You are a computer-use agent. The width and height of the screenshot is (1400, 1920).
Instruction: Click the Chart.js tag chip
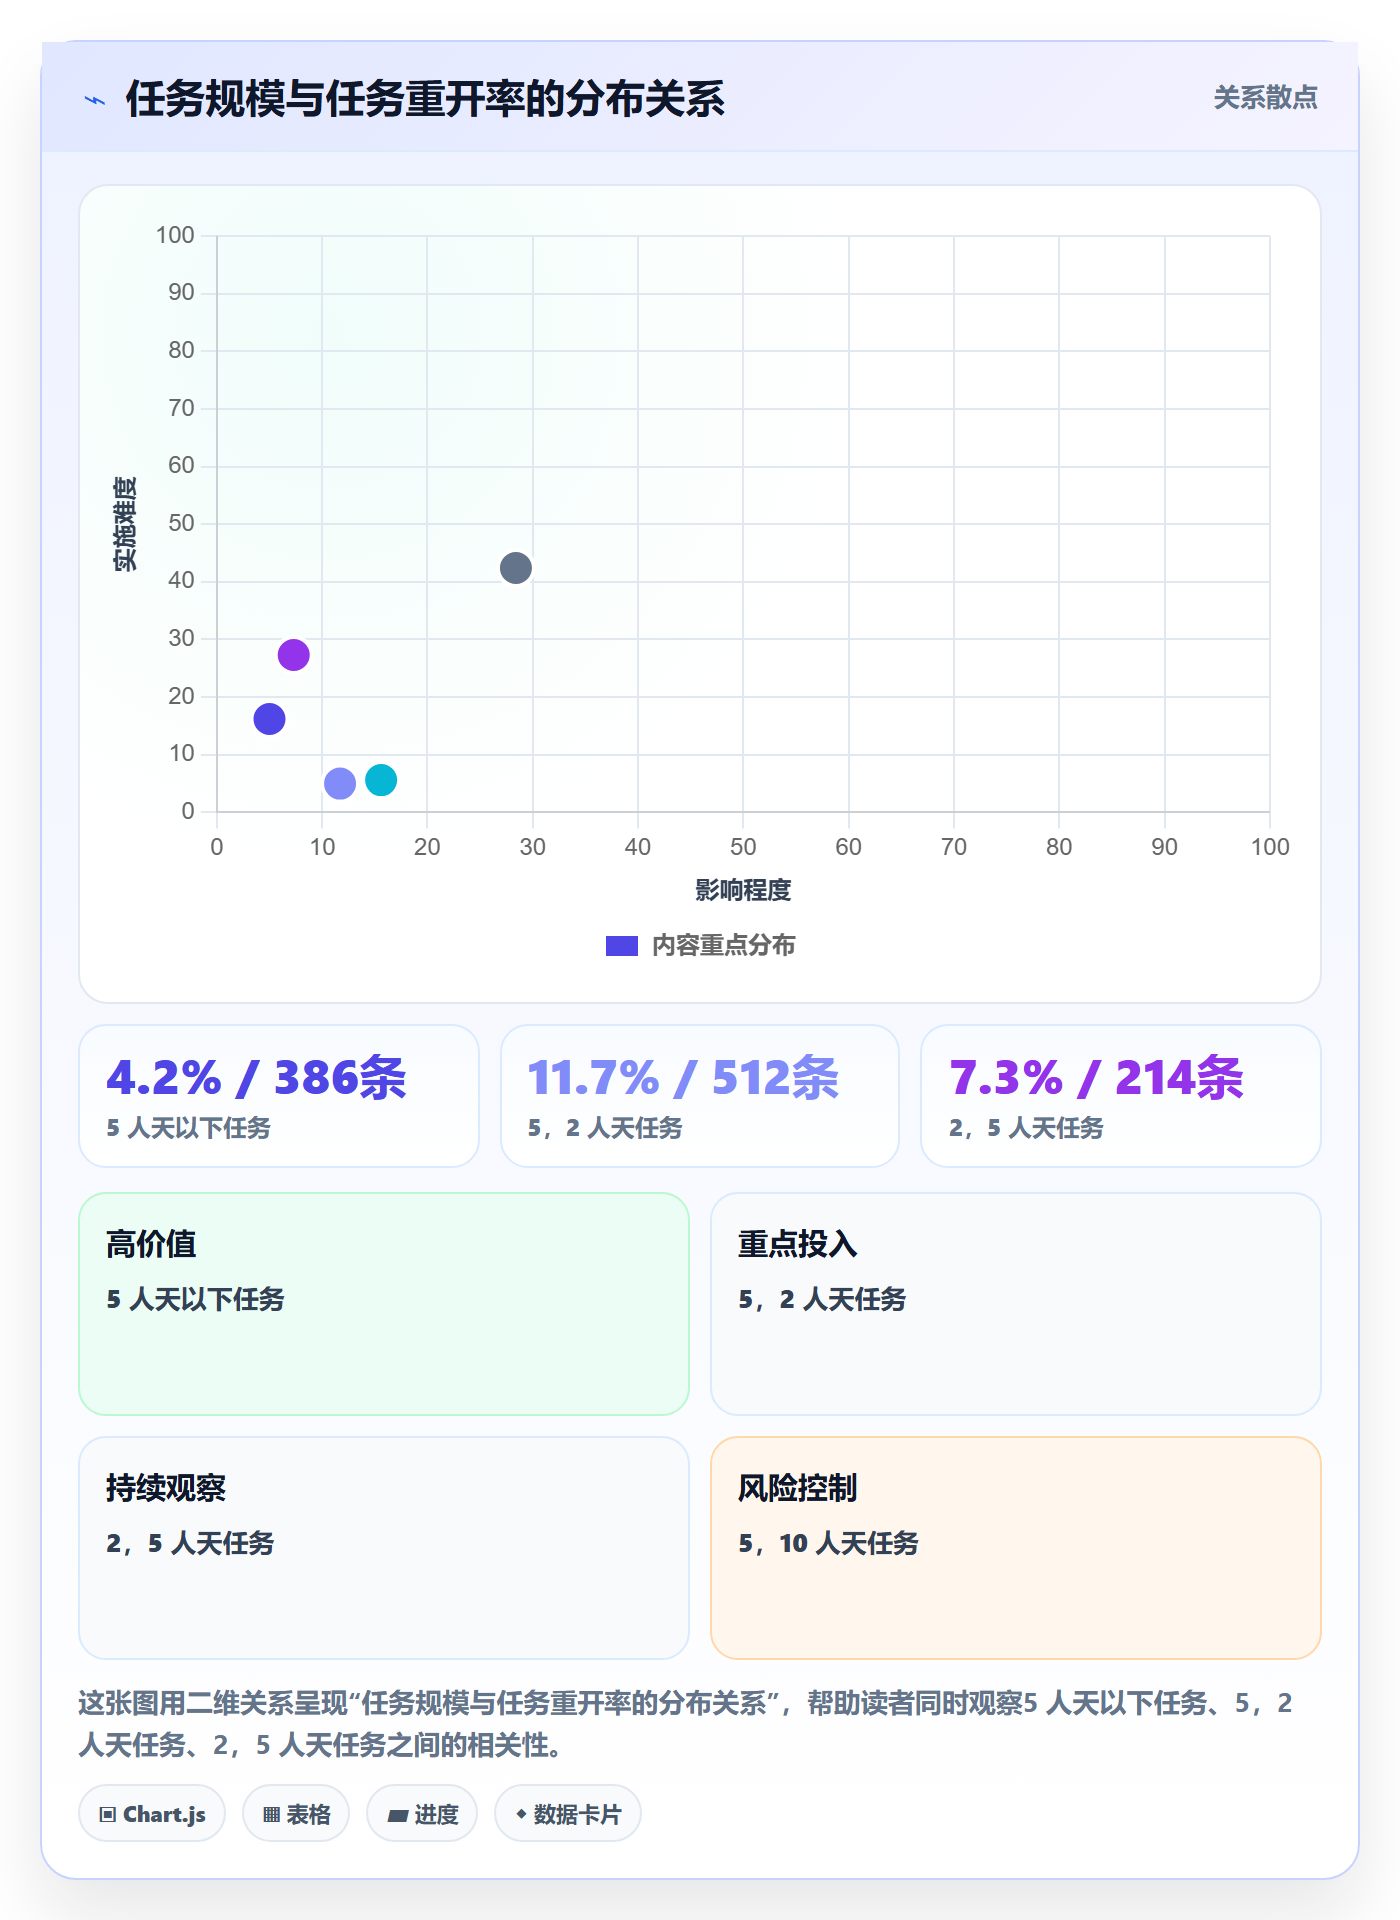click(x=152, y=1814)
